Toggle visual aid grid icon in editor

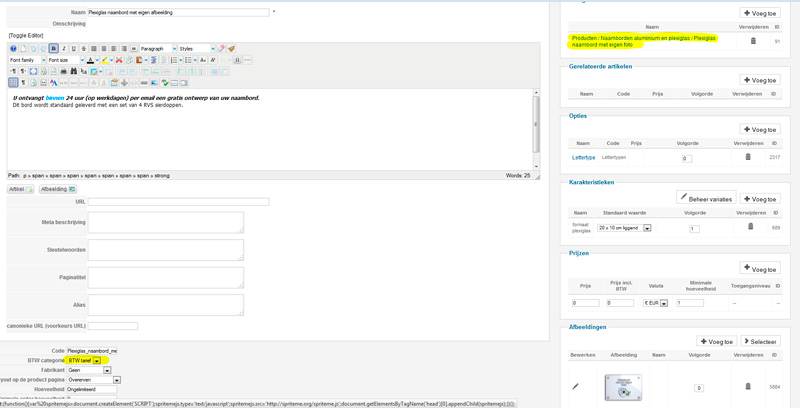click(13, 83)
